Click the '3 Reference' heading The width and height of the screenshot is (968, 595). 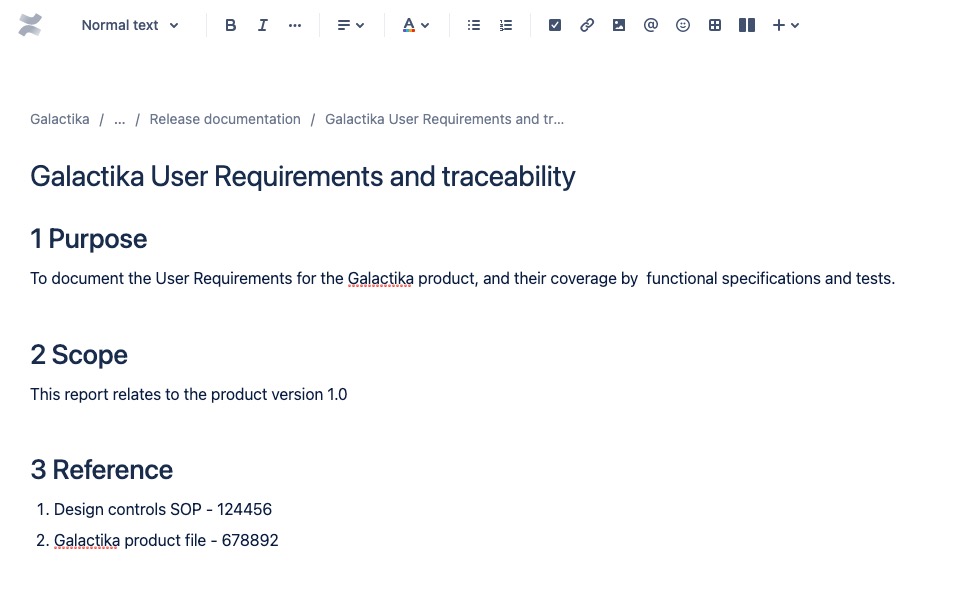tap(102, 470)
